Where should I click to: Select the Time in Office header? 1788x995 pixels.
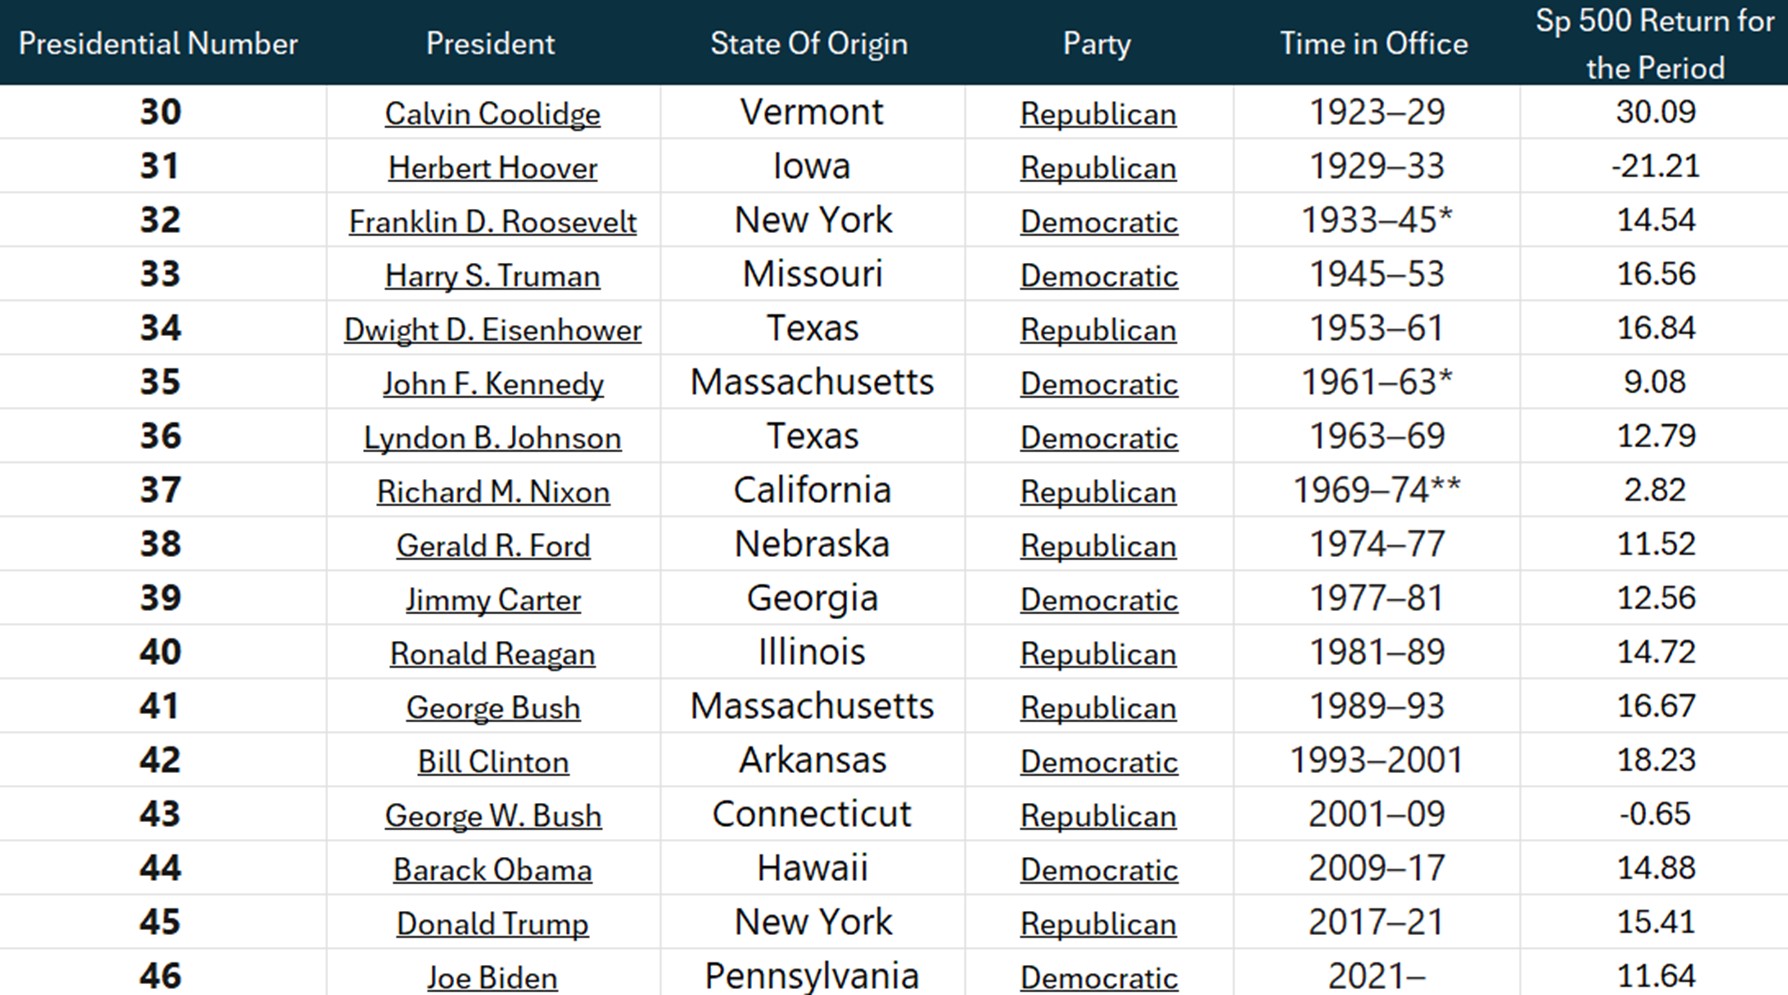[1374, 43]
